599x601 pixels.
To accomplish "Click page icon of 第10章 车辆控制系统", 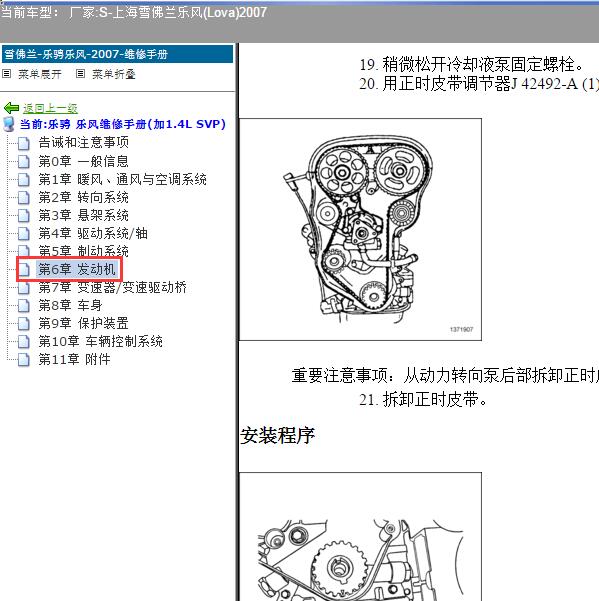I will click(x=24, y=342).
